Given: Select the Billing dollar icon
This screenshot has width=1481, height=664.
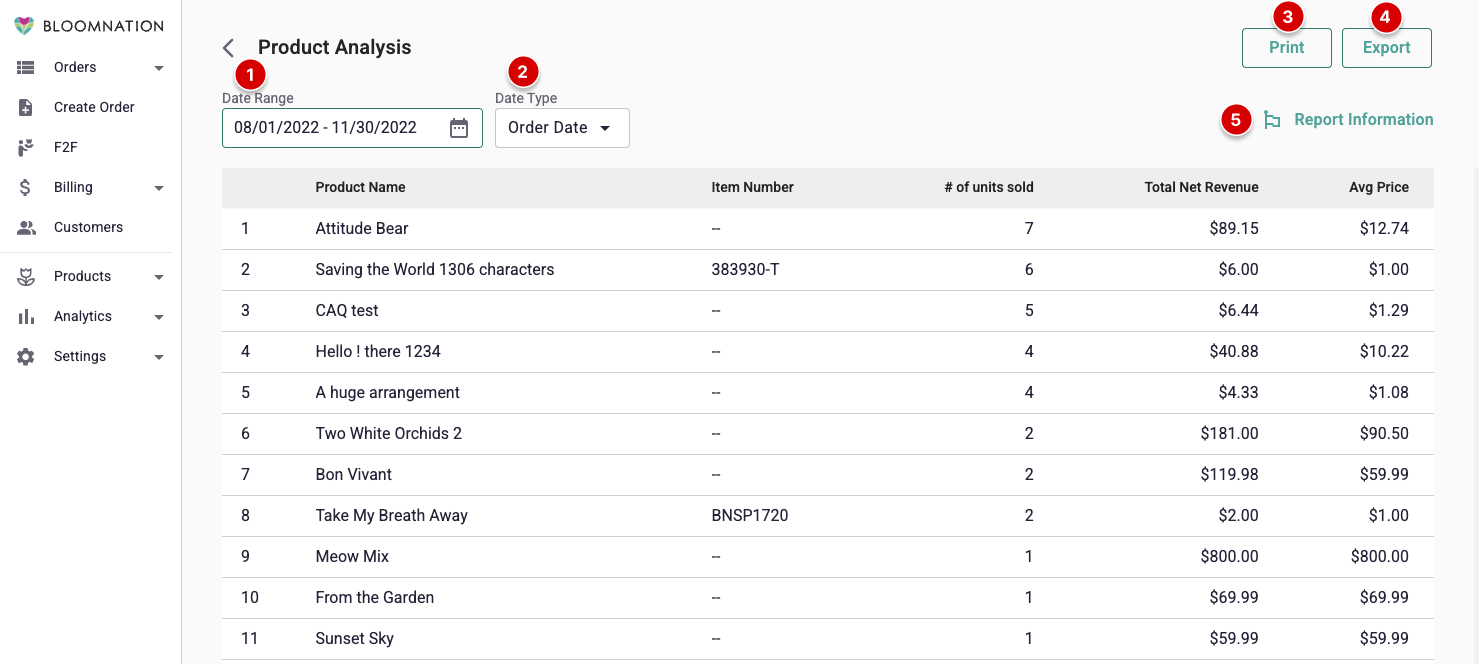Looking at the screenshot, I should (x=27, y=187).
